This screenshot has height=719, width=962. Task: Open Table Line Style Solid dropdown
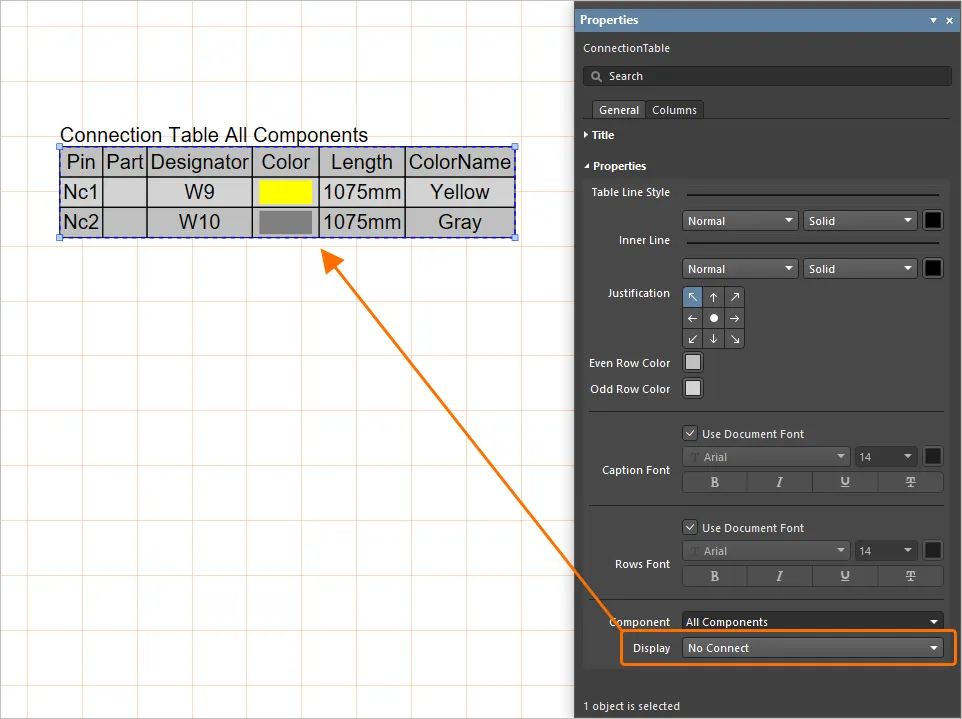click(x=860, y=221)
